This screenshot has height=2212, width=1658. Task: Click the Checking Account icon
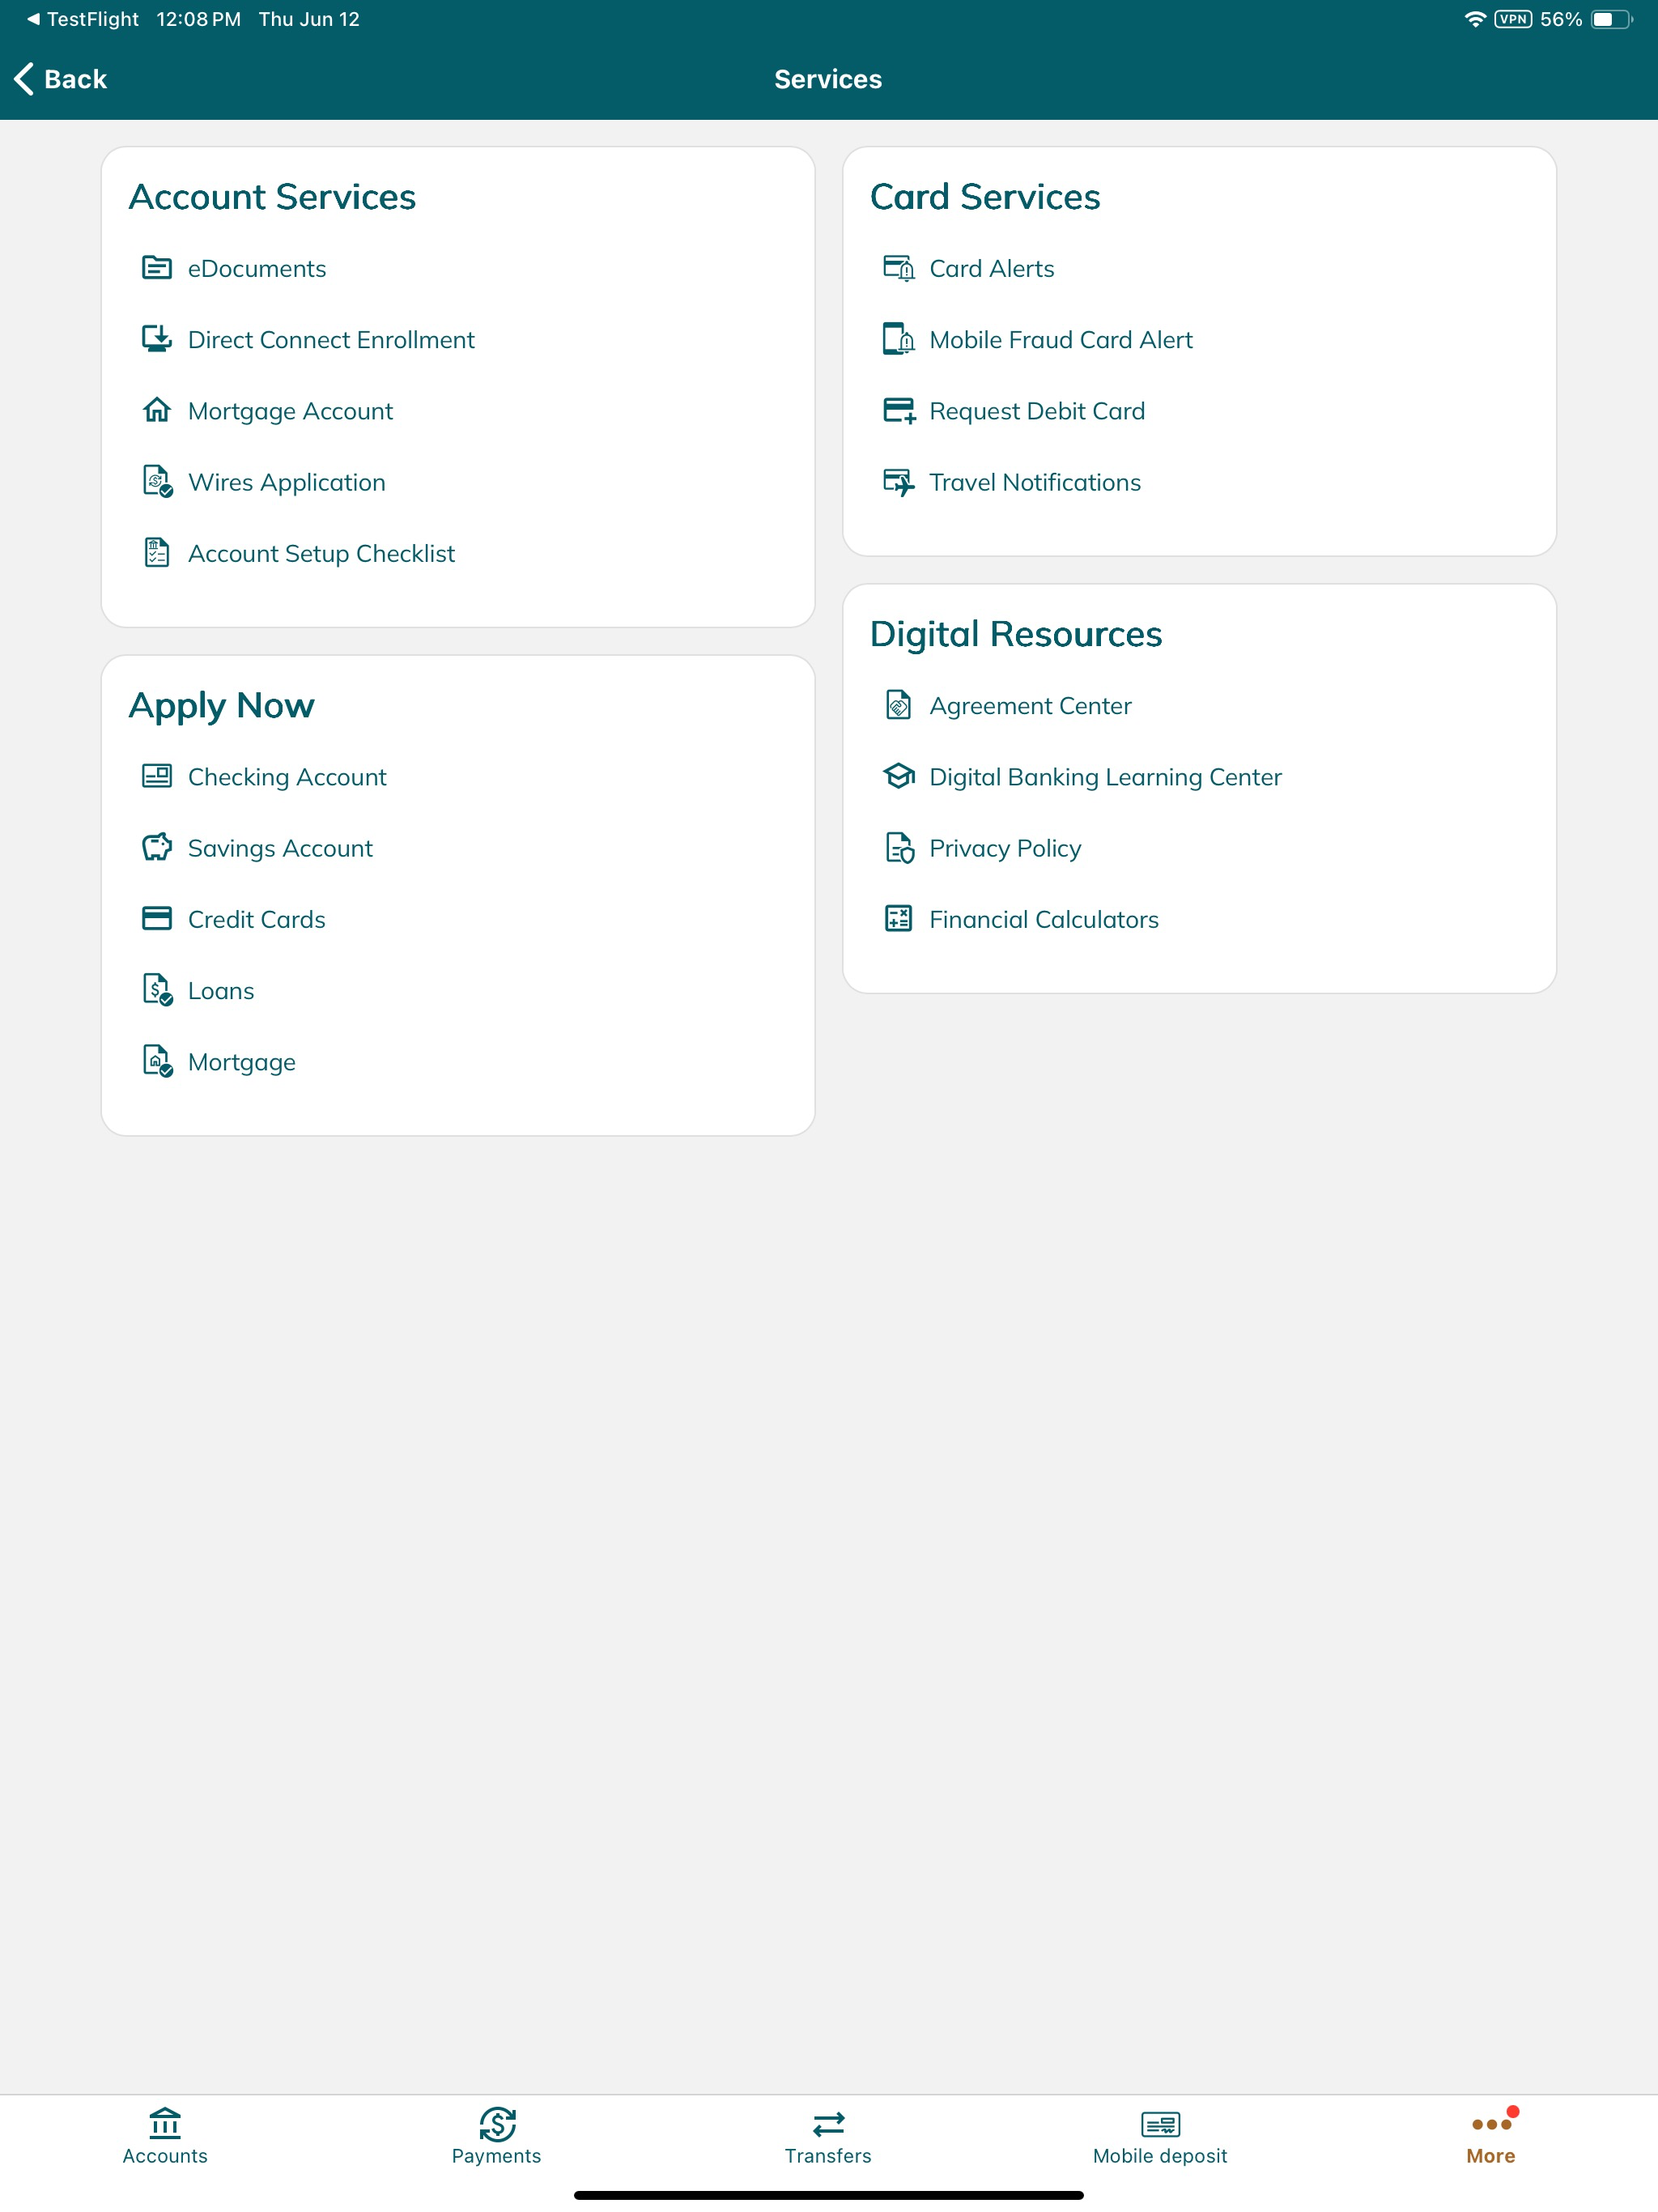tap(157, 776)
